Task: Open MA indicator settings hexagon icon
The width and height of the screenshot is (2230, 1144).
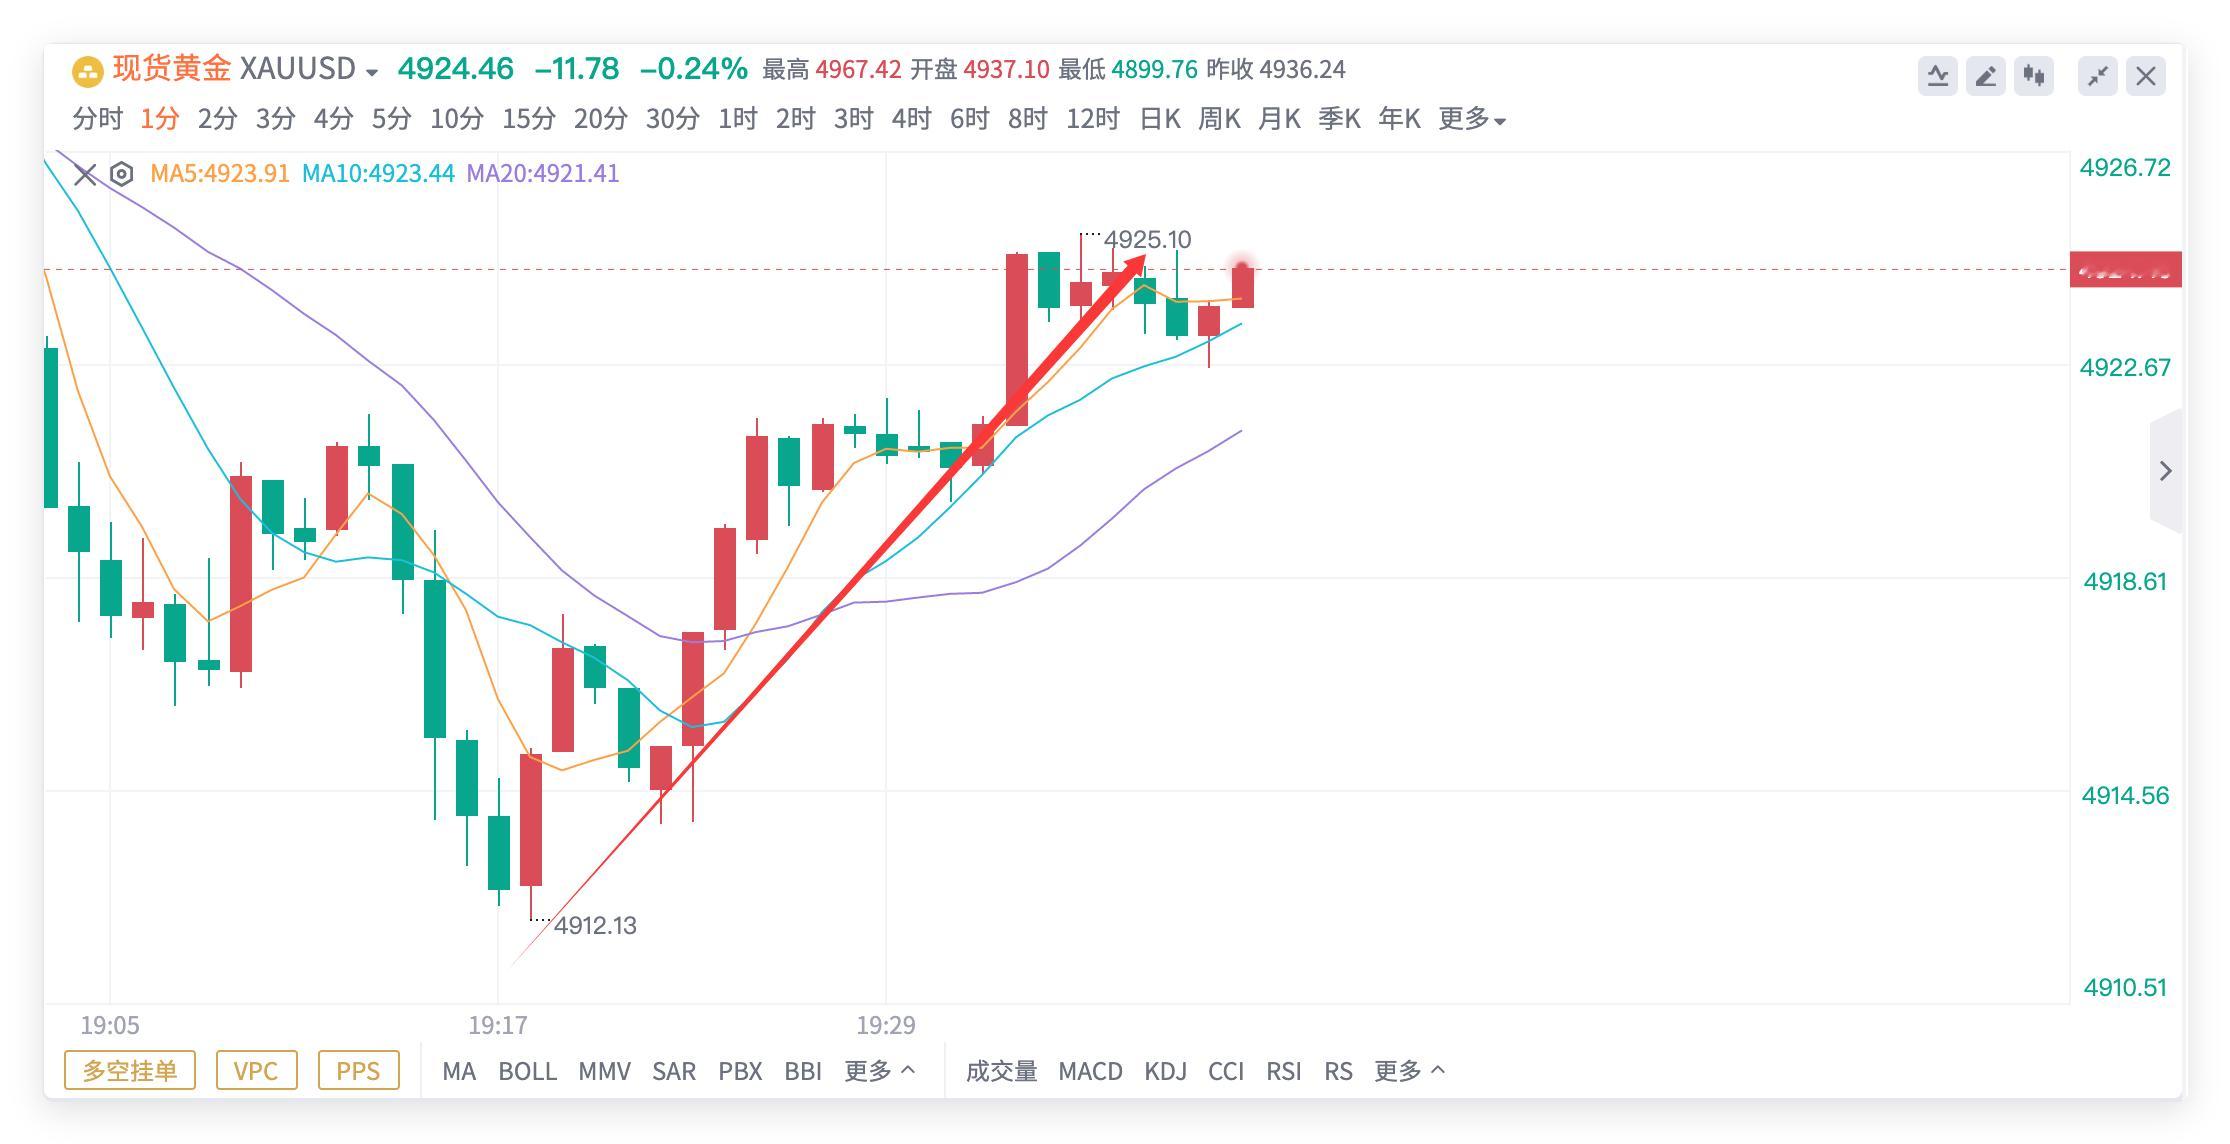Action: tap(121, 174)
